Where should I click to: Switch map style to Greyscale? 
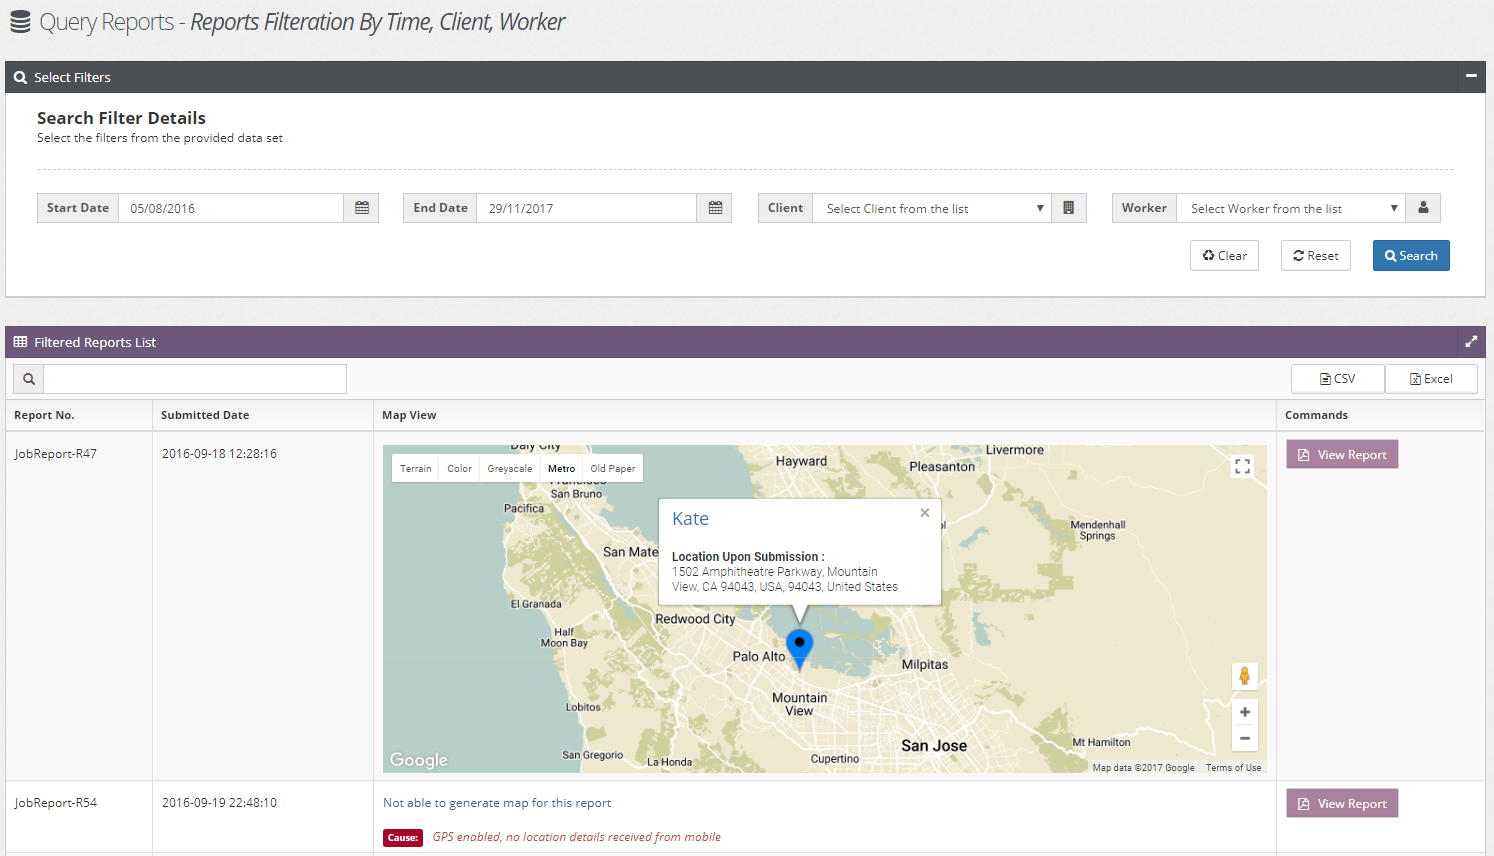(x=510, y=468)
